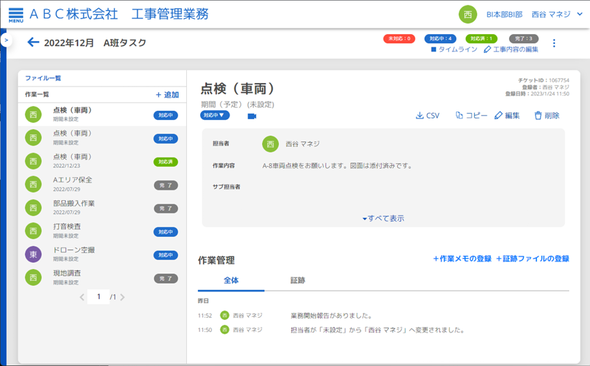
Task: Select the 打音検査 task
Action: tap(102, 231)
